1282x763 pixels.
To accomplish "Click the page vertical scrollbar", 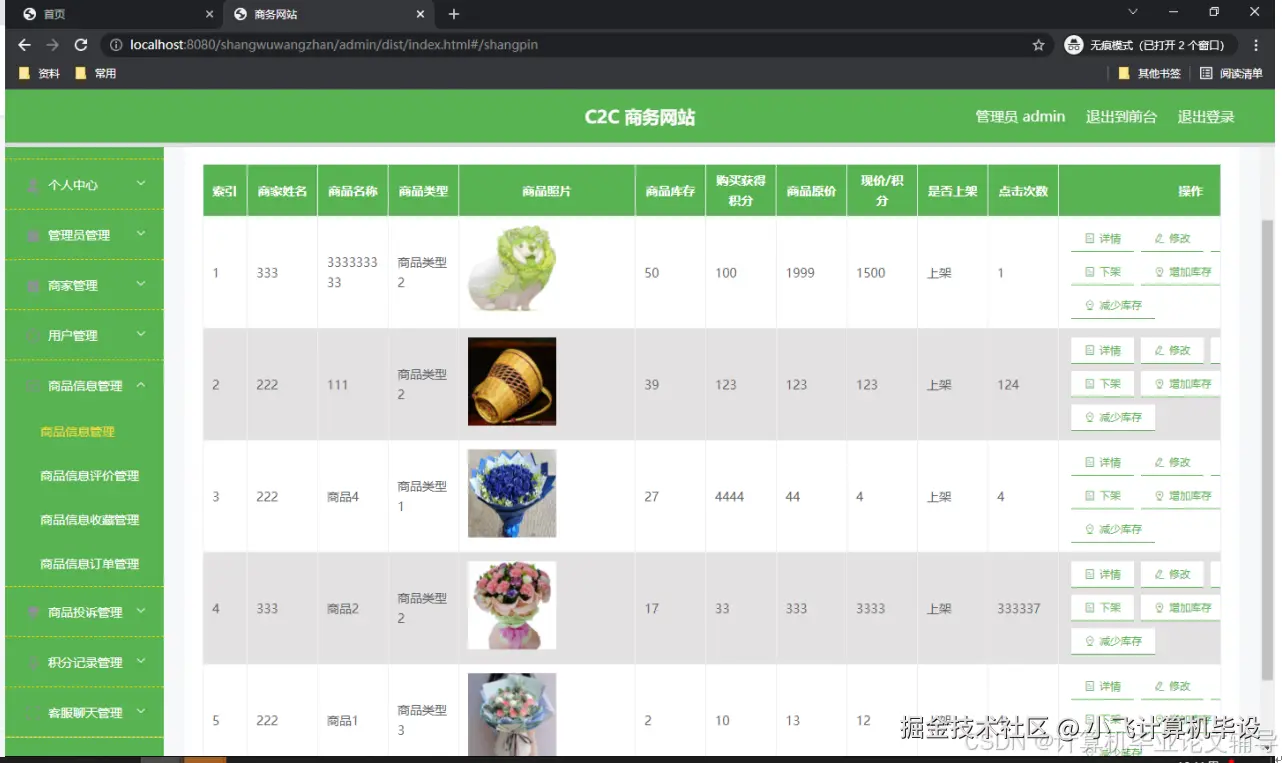I will (x=1268, y=450).
